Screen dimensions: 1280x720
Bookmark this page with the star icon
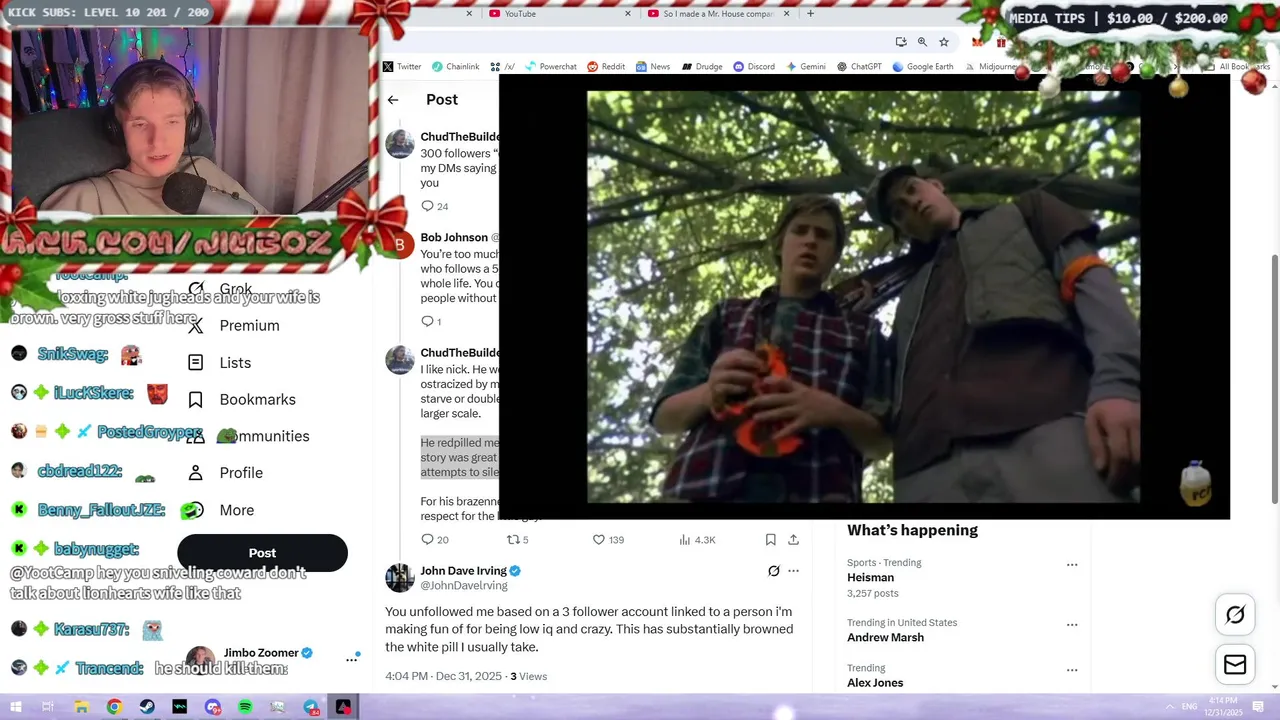(943, 42)
